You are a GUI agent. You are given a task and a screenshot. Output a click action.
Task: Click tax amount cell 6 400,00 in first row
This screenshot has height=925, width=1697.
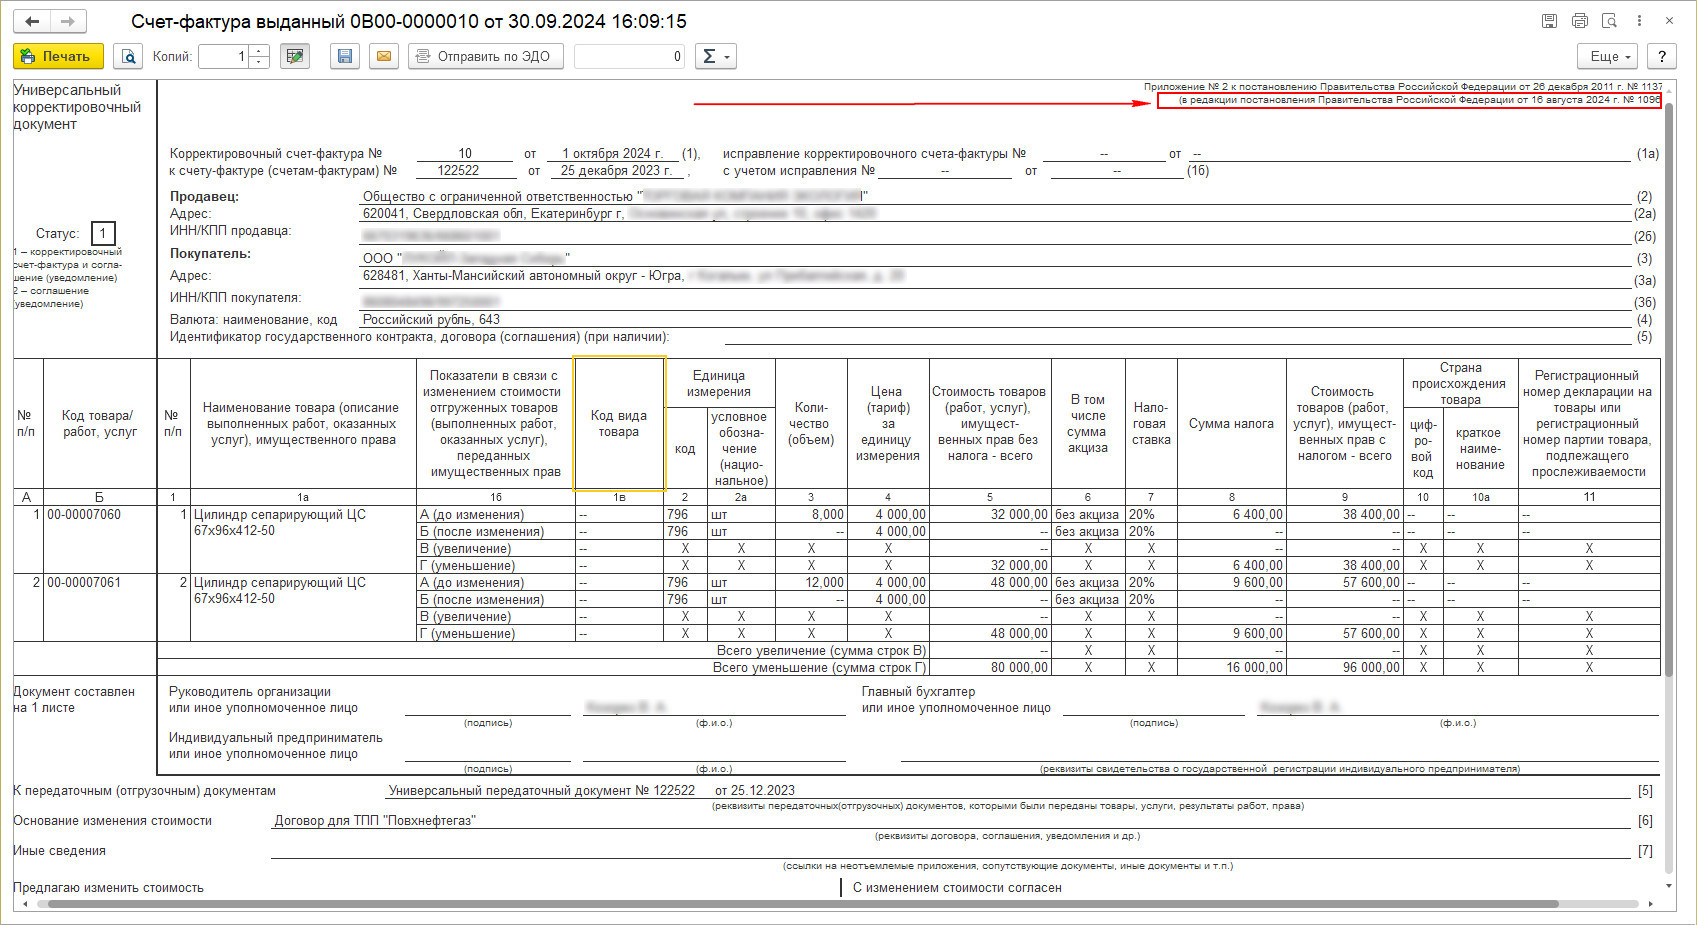(1232, 515)
